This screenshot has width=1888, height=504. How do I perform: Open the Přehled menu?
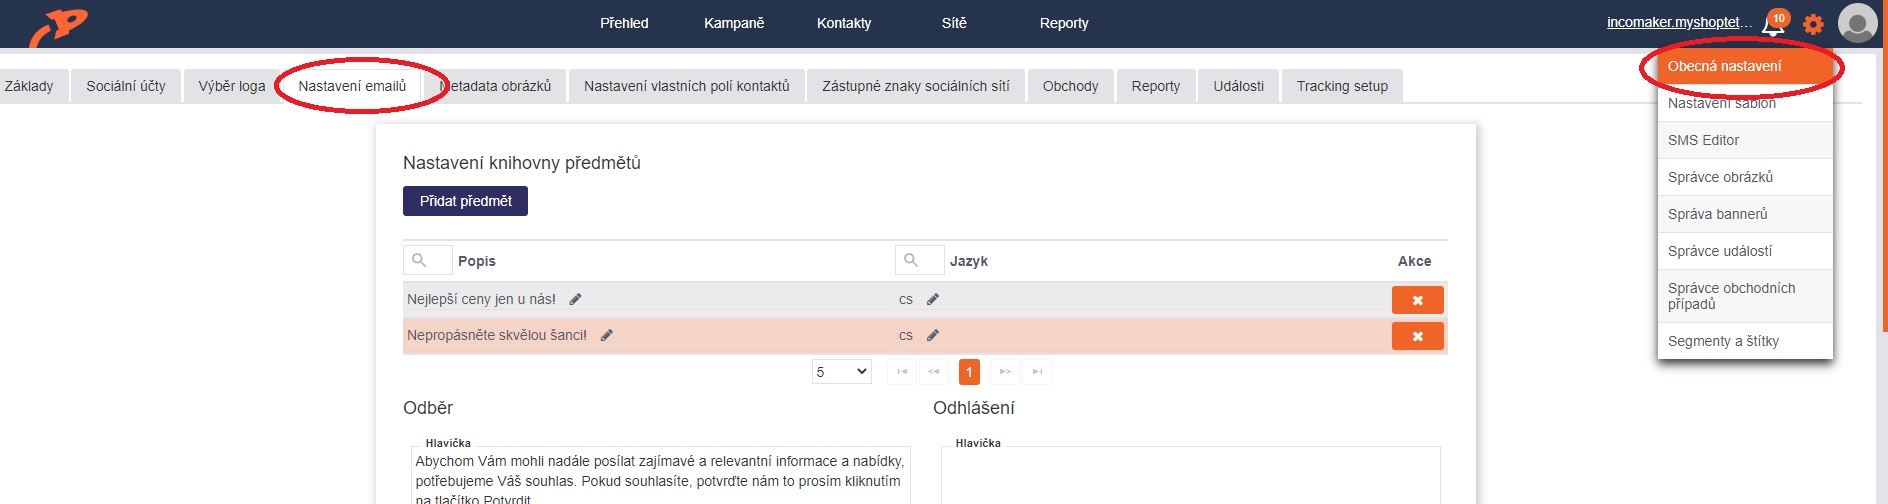(x=624, y=23)
